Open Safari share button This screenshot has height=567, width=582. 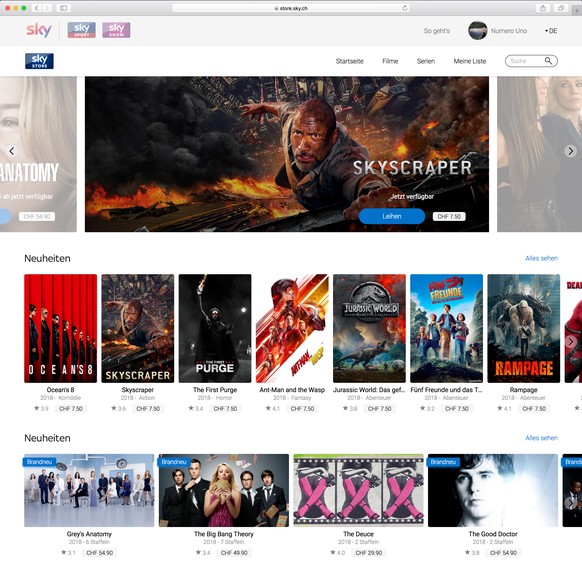pyautogui.click(x=543, y=8)
